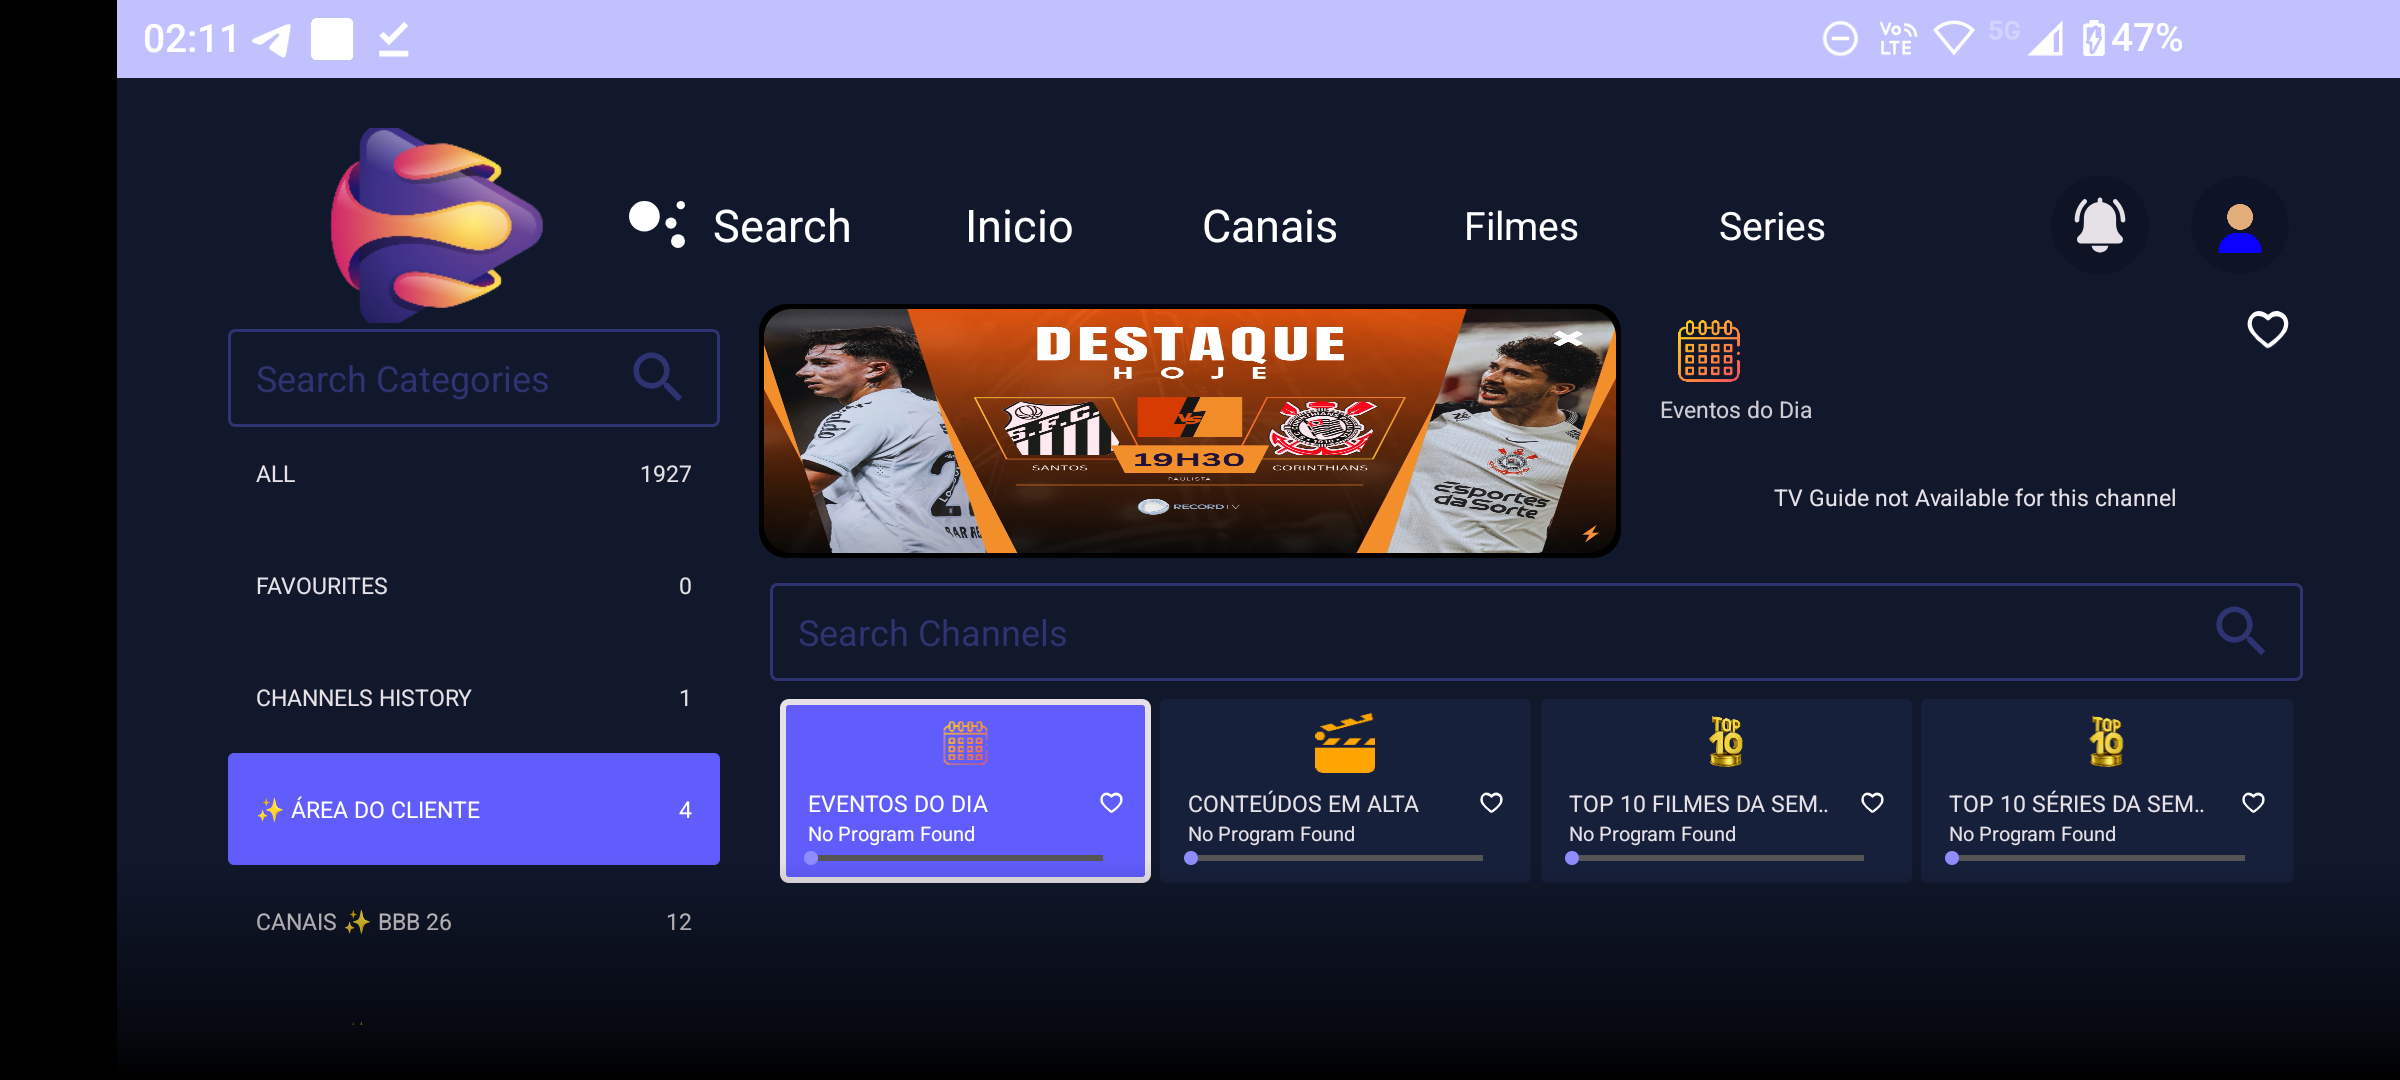Toggle favorite heart on CONTEÚDOS EM ALTA
Screen dimensions: 2400x1080
click(1491, 803)
